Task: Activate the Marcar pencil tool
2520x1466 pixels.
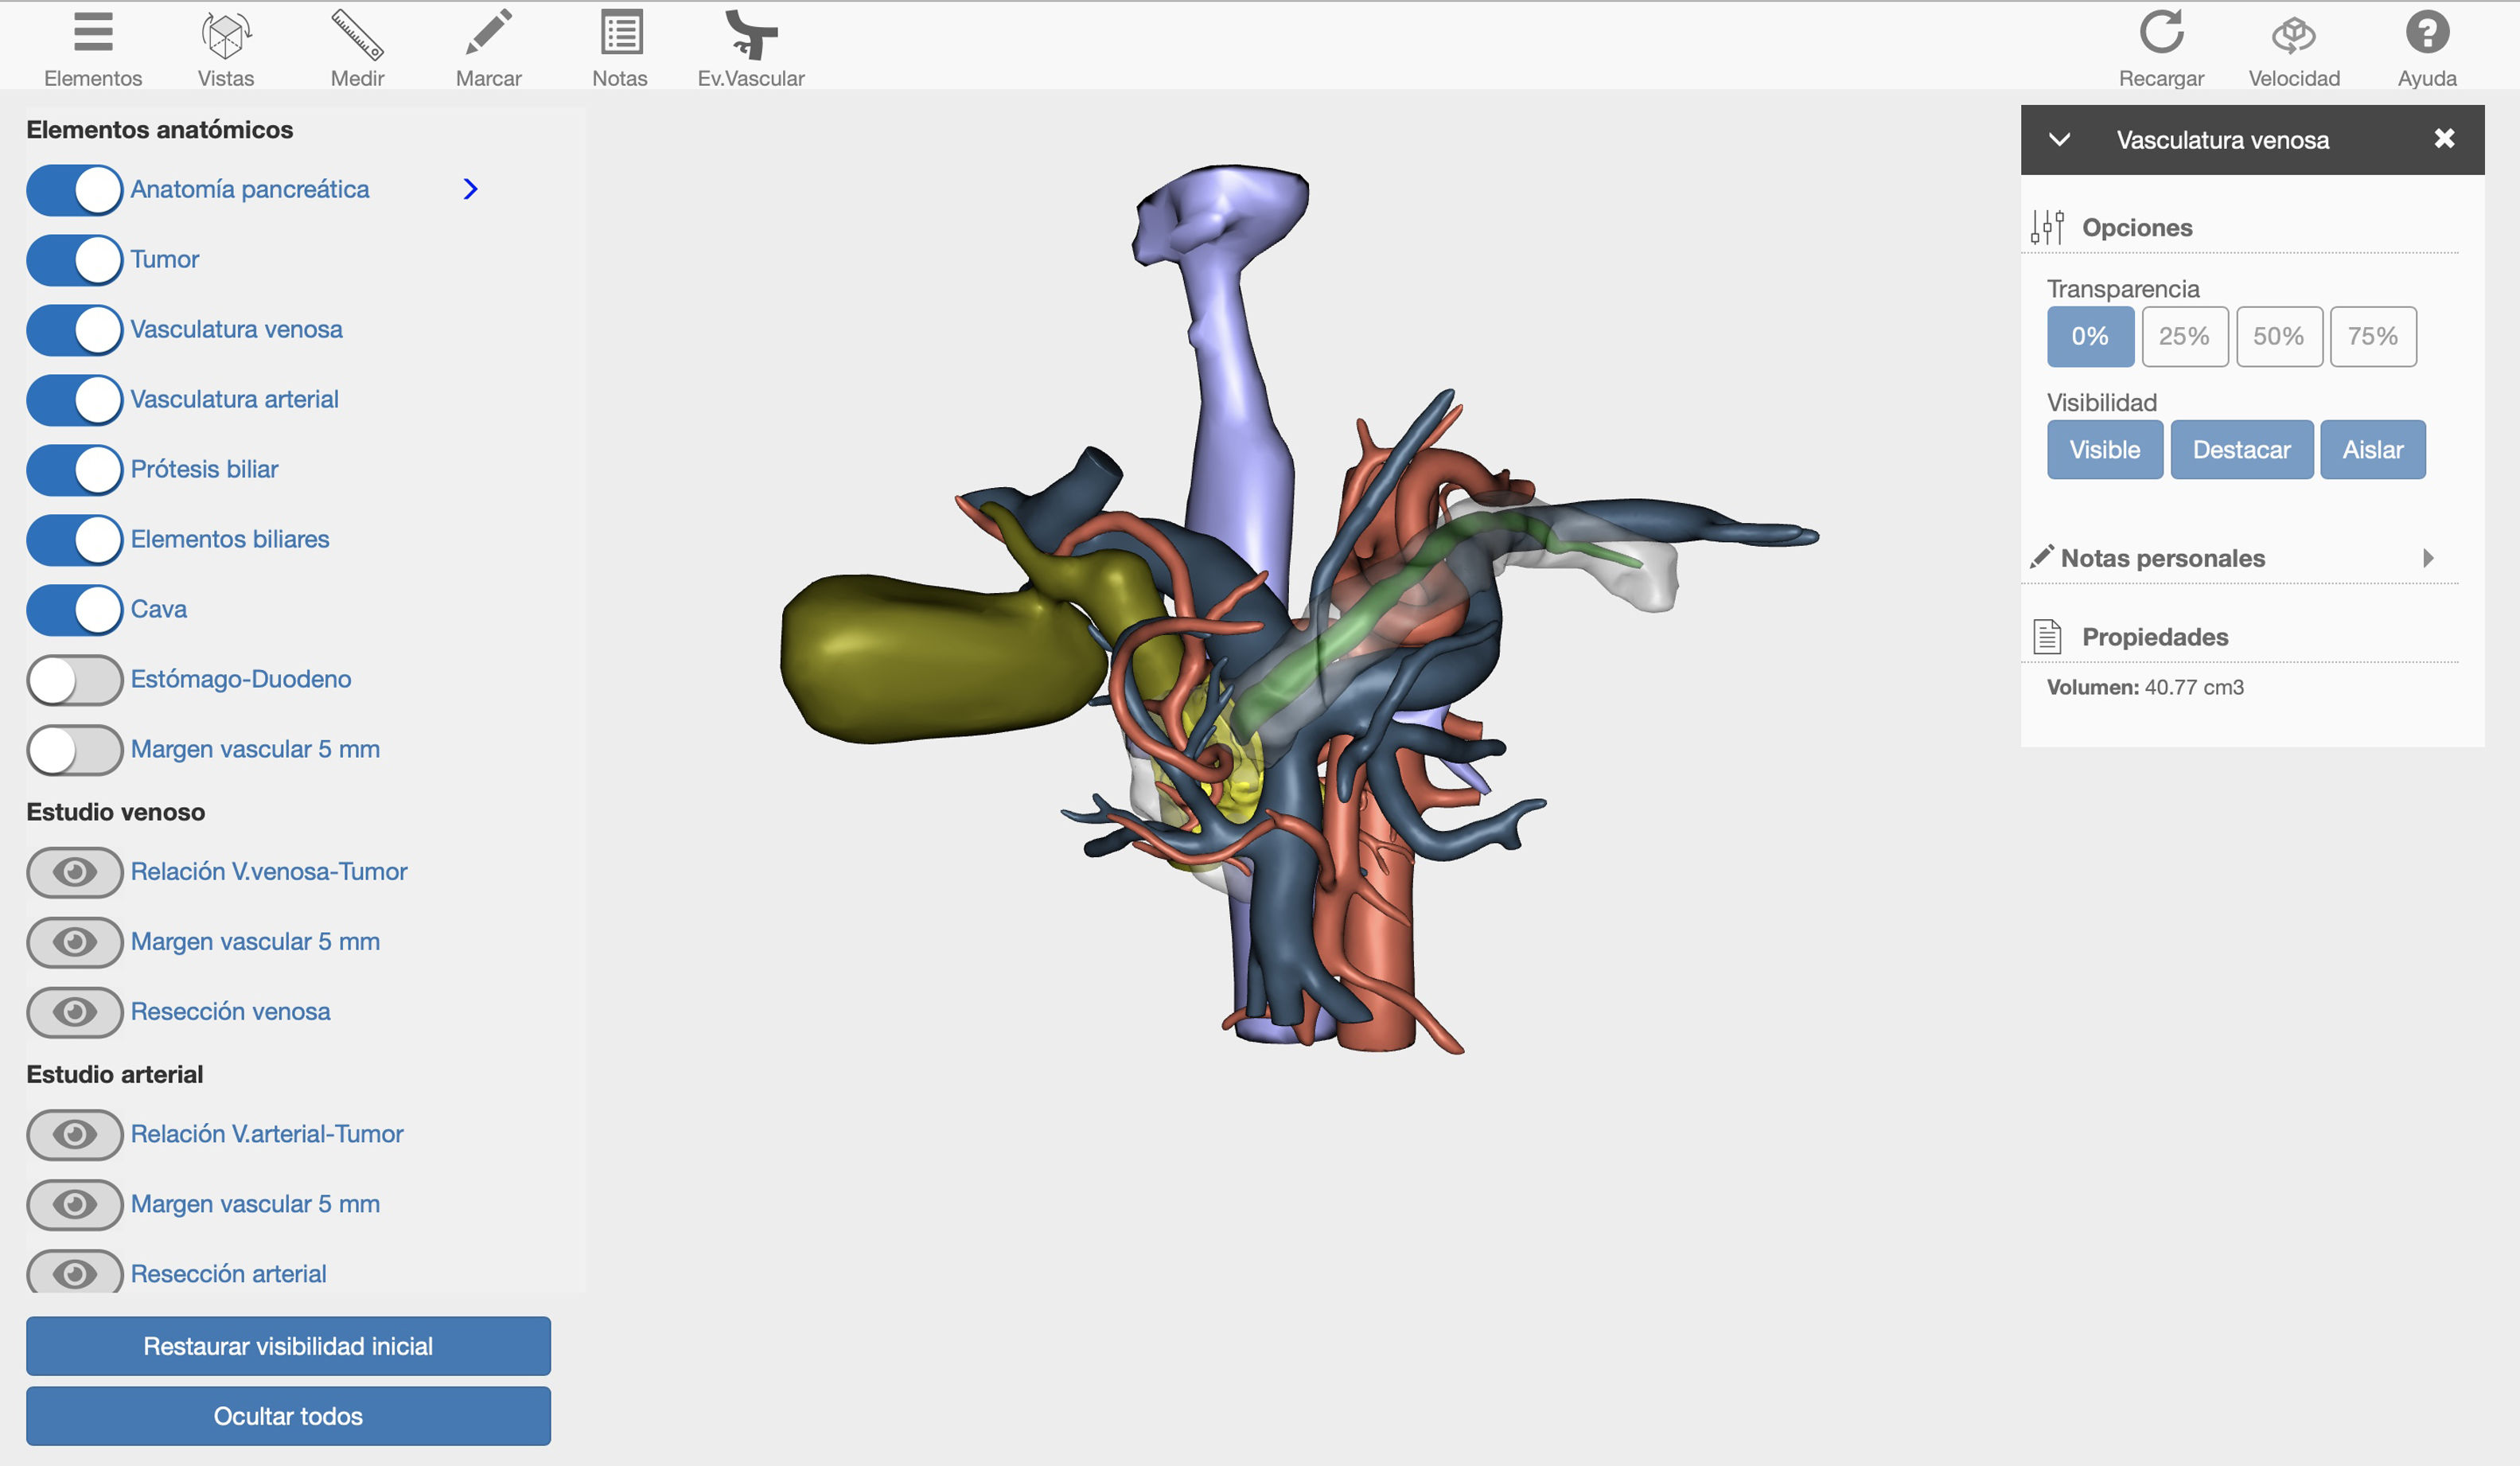Action: click(488, 34)
